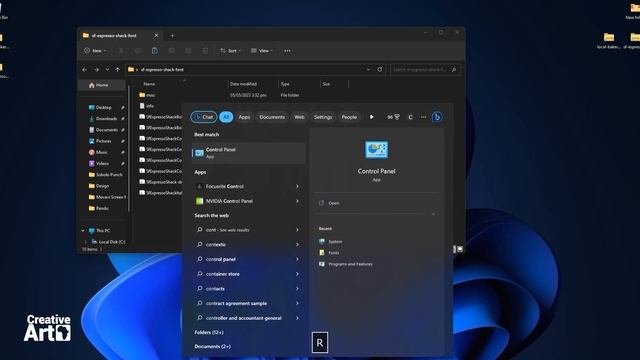Select the Settings filter tab
Screen dimensions: 640x360
tap(323, 117)
